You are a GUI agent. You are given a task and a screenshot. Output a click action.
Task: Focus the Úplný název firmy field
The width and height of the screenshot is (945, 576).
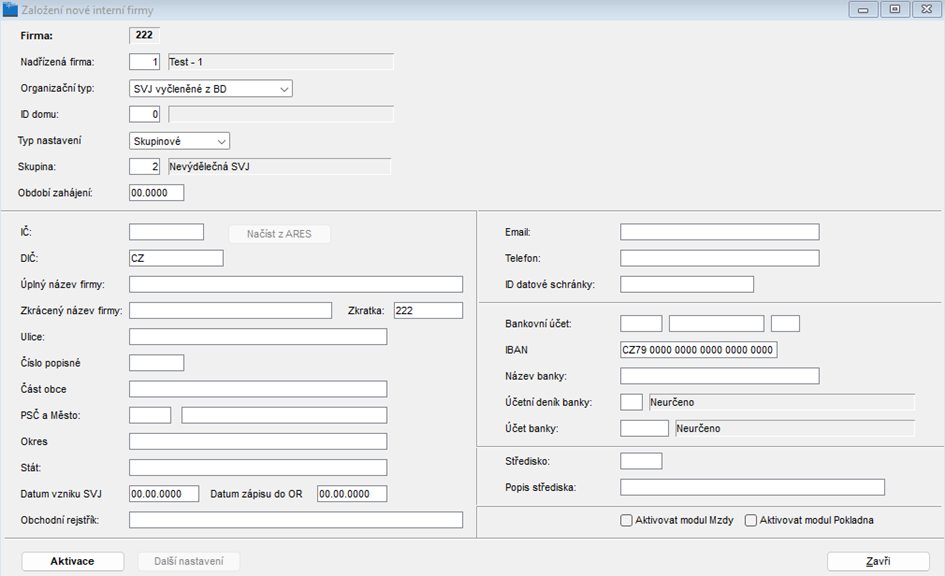296,284
